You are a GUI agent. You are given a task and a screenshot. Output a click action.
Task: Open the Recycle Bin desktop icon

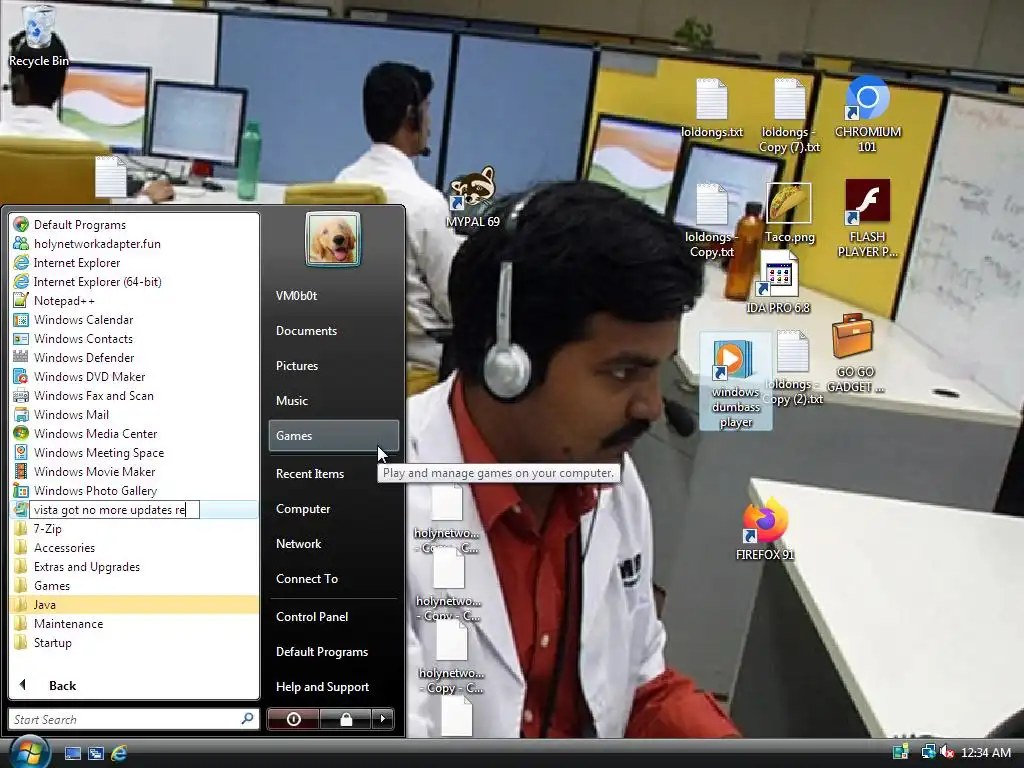[39, 36]
